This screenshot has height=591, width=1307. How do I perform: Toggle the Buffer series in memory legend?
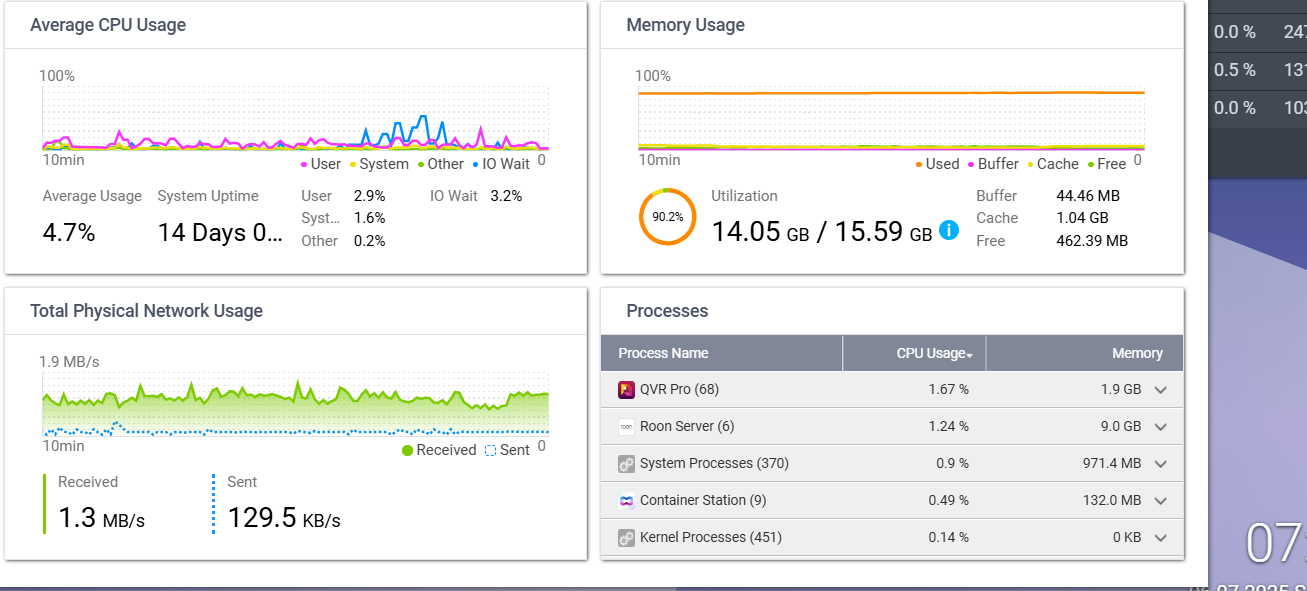[992, 164]
